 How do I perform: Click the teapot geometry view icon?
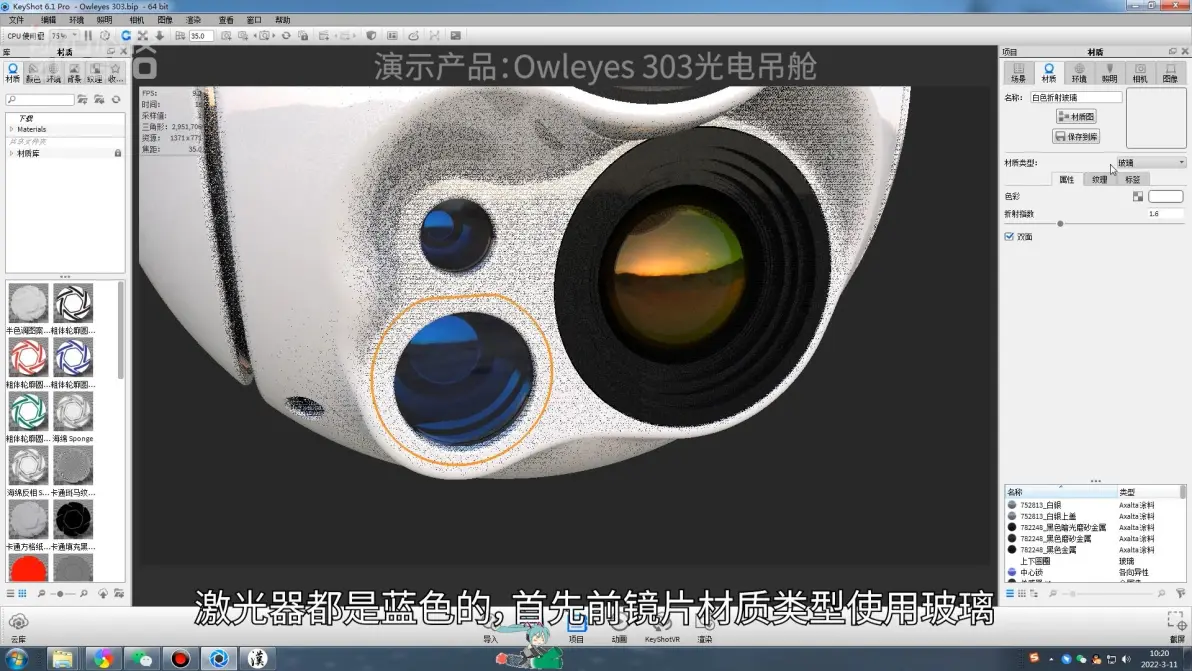pos(414,36)
